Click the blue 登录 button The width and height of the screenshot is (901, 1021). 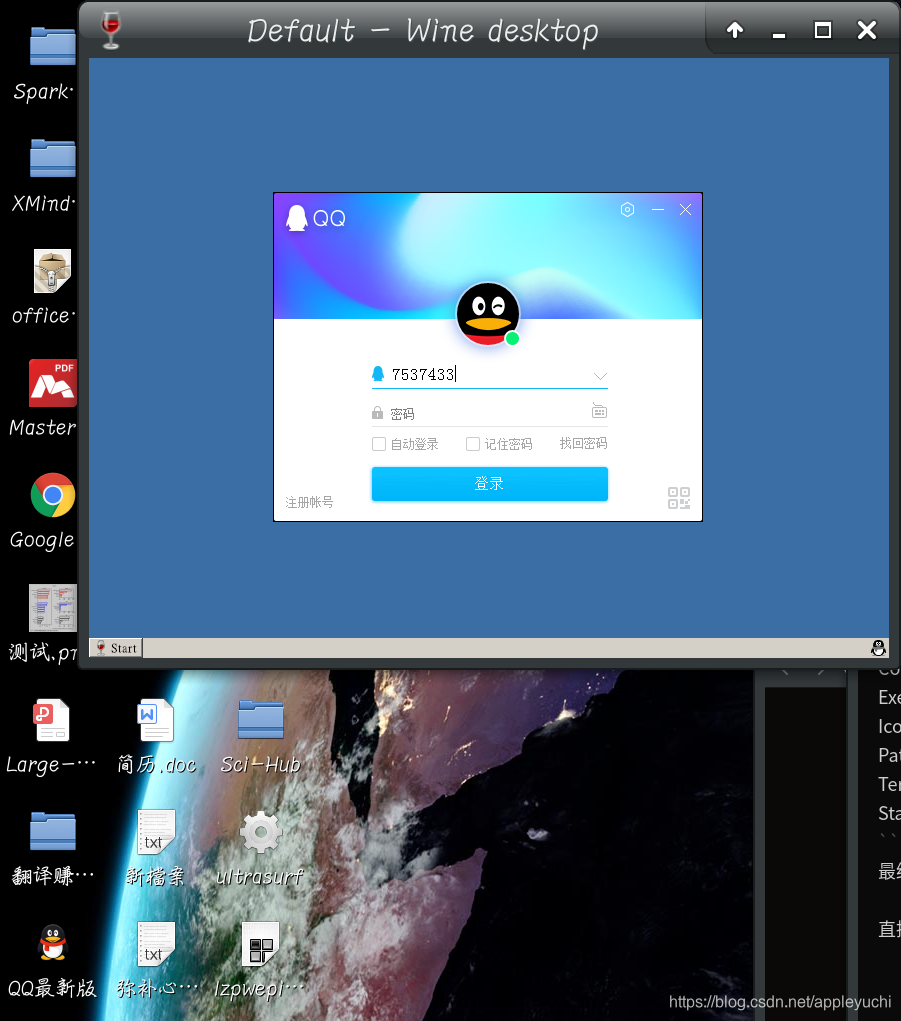tap(490, 484)
